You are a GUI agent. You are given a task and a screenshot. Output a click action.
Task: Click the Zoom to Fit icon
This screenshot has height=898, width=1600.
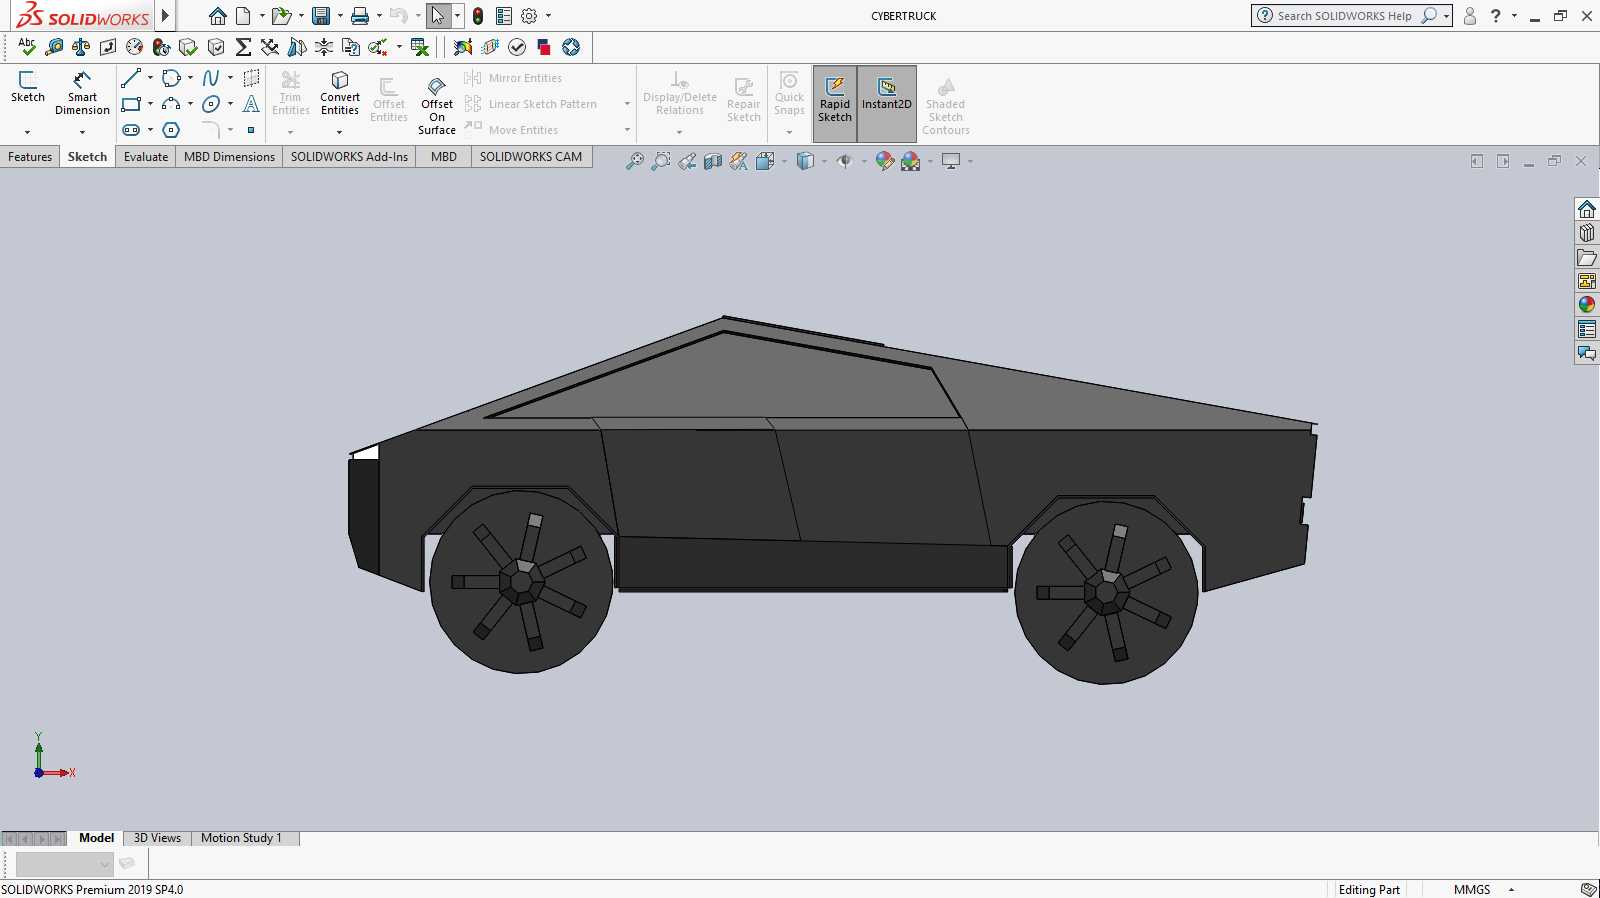tap(635, 162)
